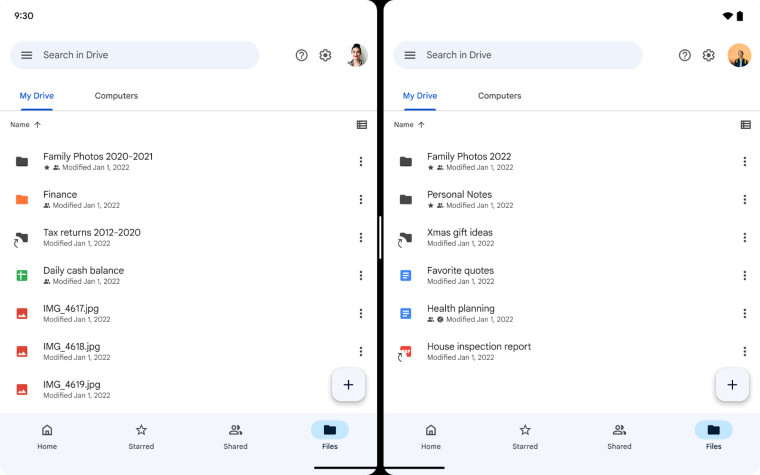
Task: Go to Starred in left bottom navigation
Action: tap(141, 436)
